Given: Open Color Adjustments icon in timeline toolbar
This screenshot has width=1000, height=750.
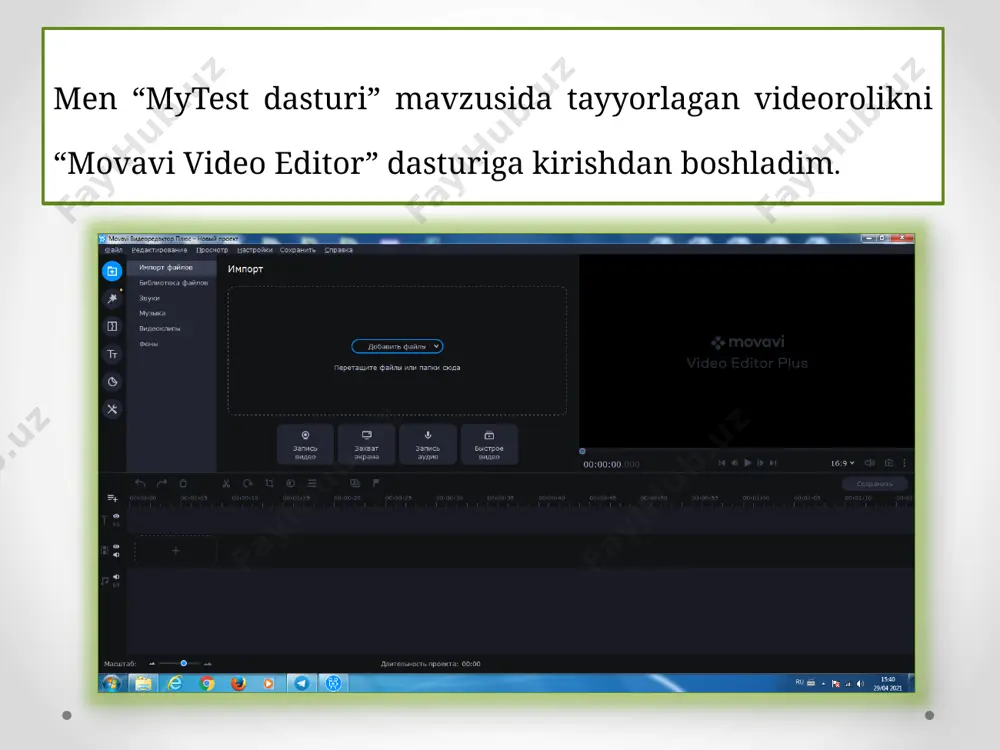Looking at the screenshot, I should pos(290,483).
